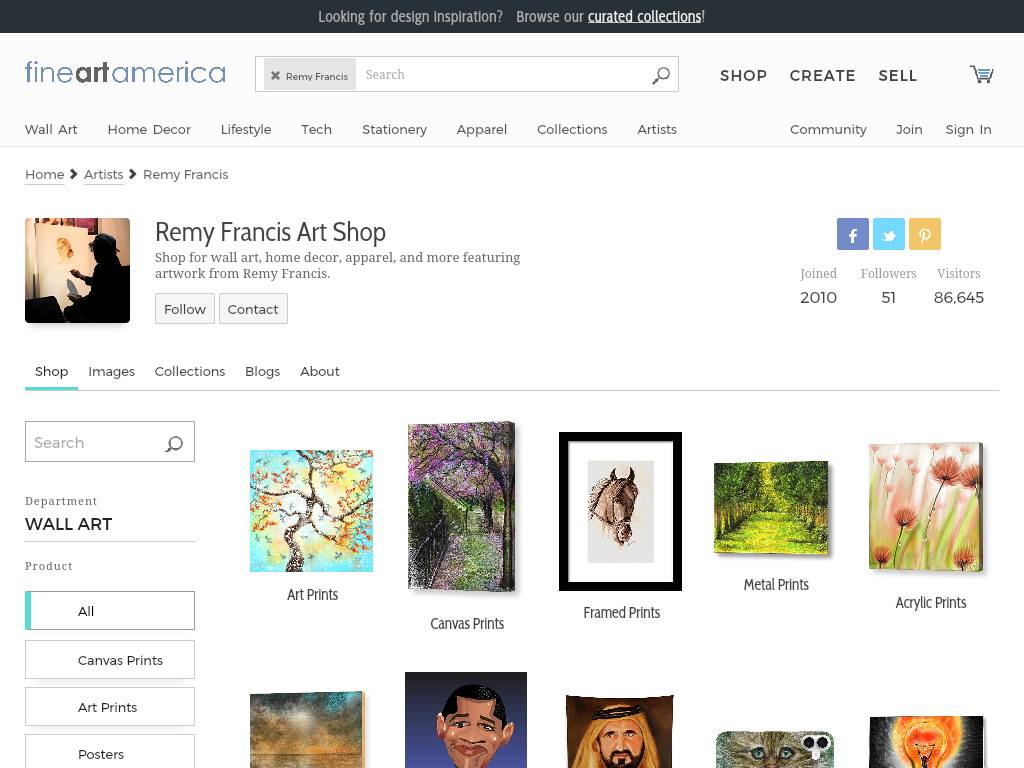Expand the SHOP header menu
This screenshot has height=768, width=1024.
743,76
